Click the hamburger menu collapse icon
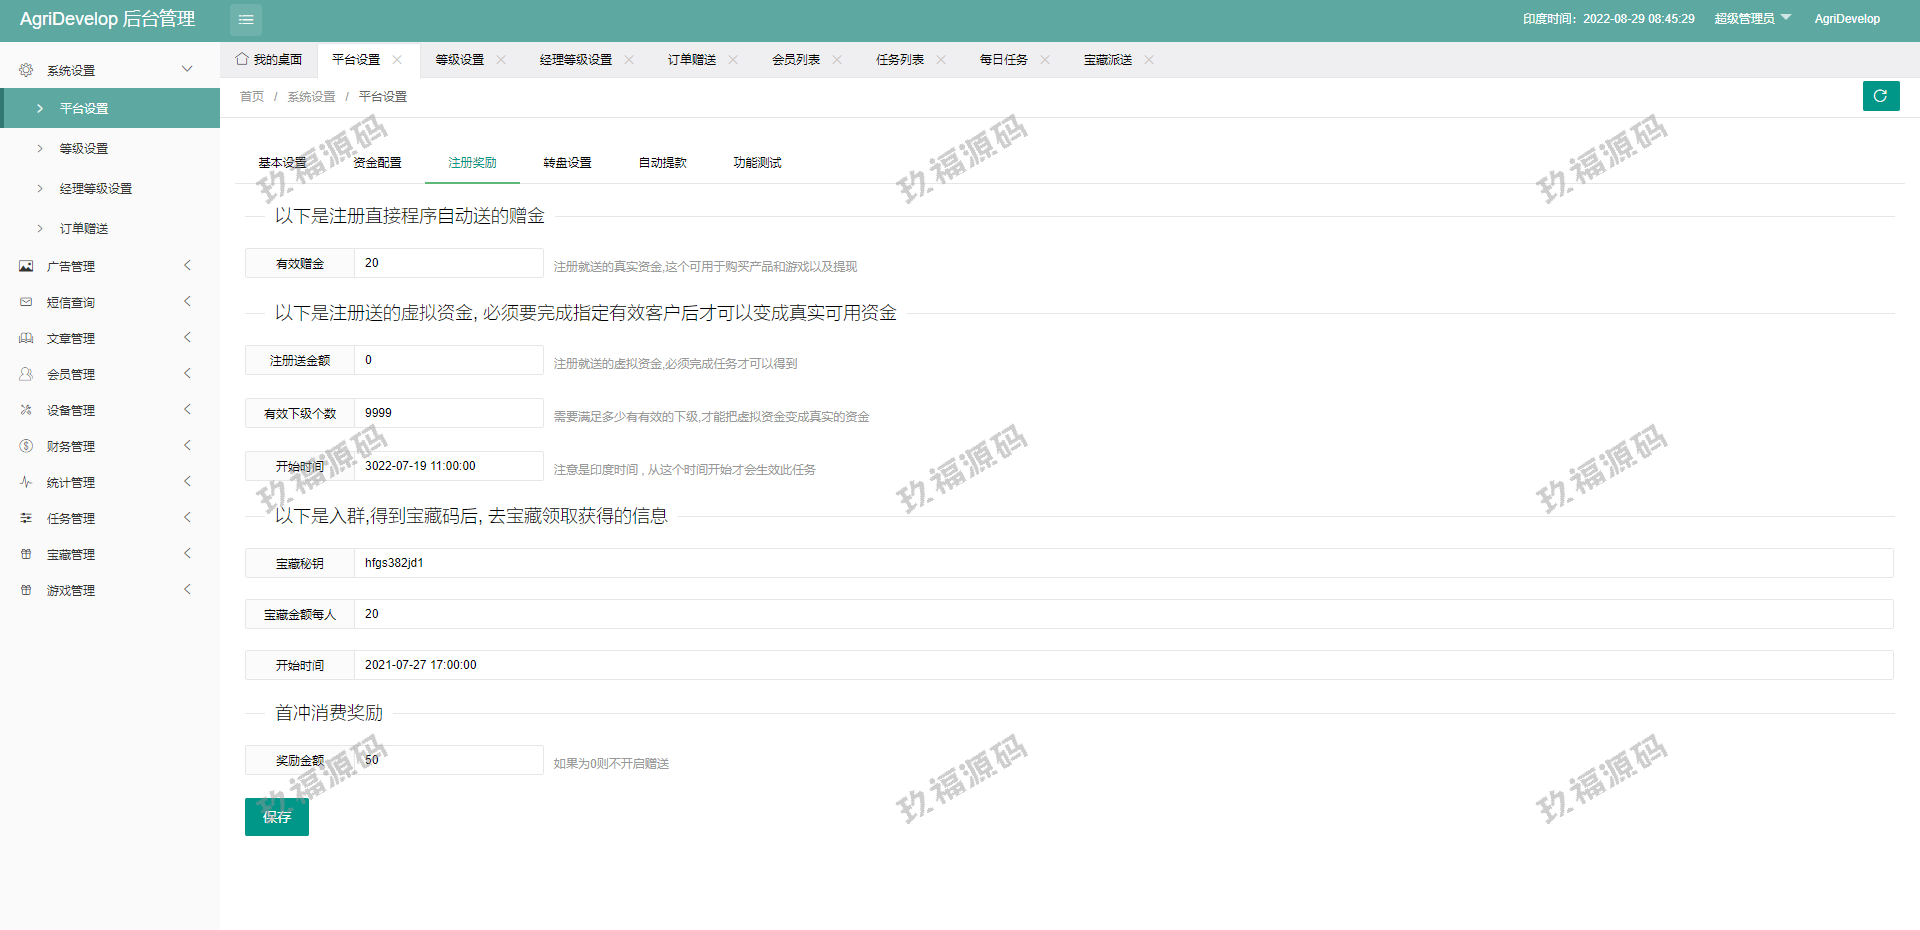Viewport: 1920px width, 930px height. click(x=246, y=20)
